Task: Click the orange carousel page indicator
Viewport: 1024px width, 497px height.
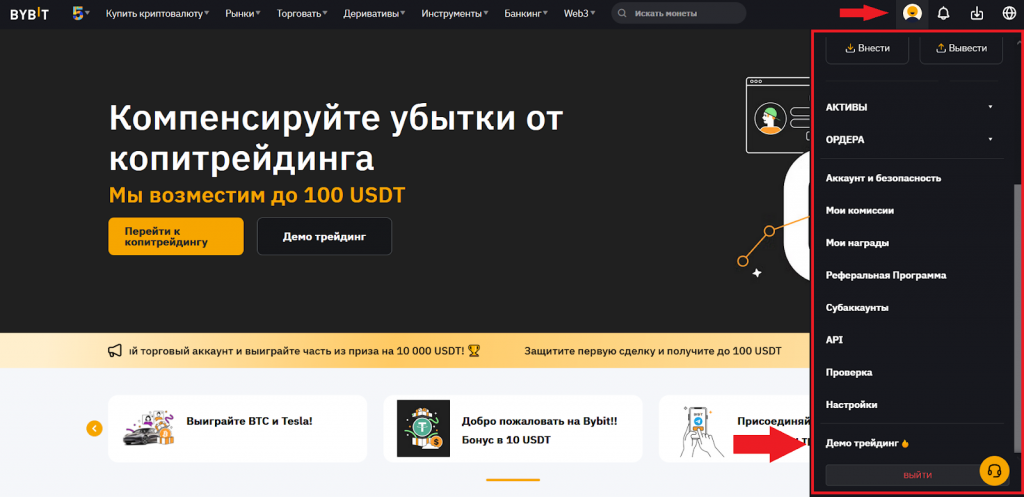Action: pos(513,480)
